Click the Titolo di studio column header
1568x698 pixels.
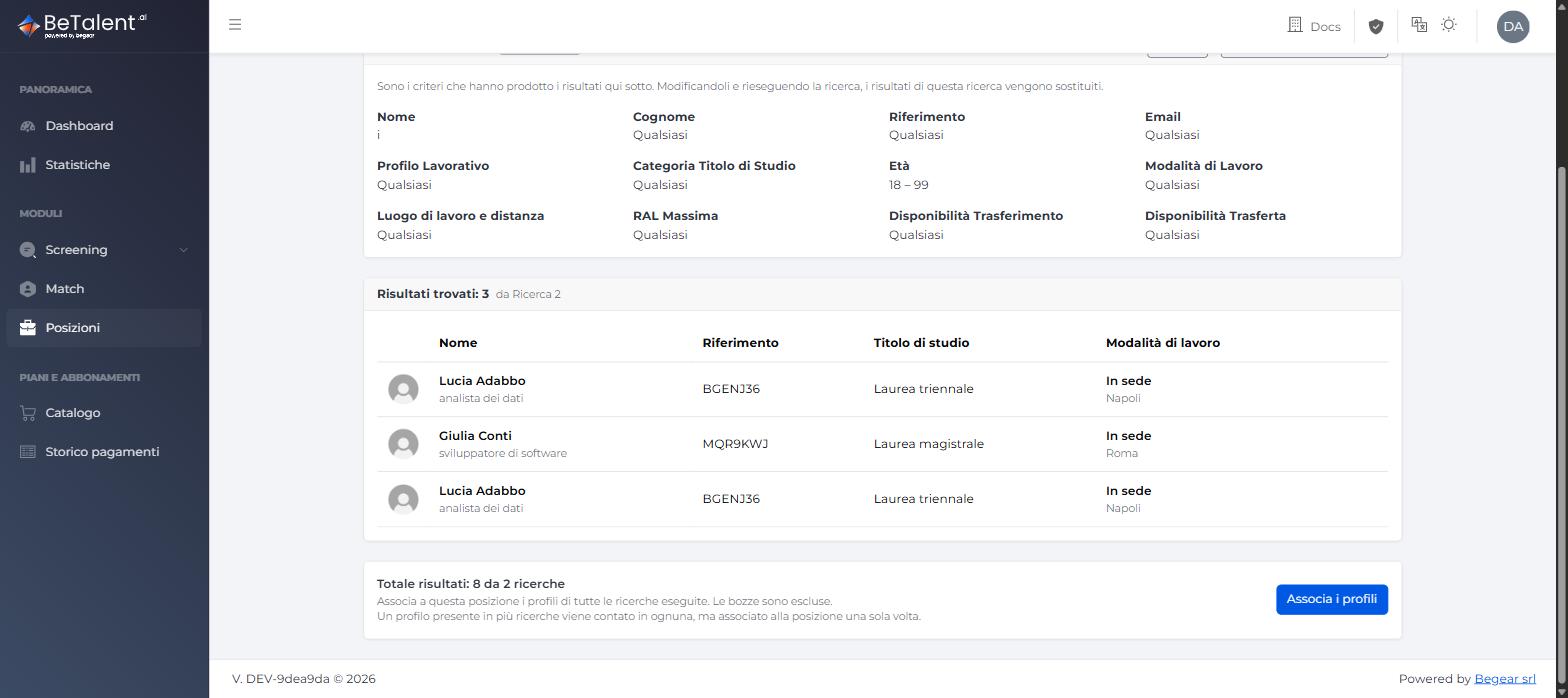point(921,343)
